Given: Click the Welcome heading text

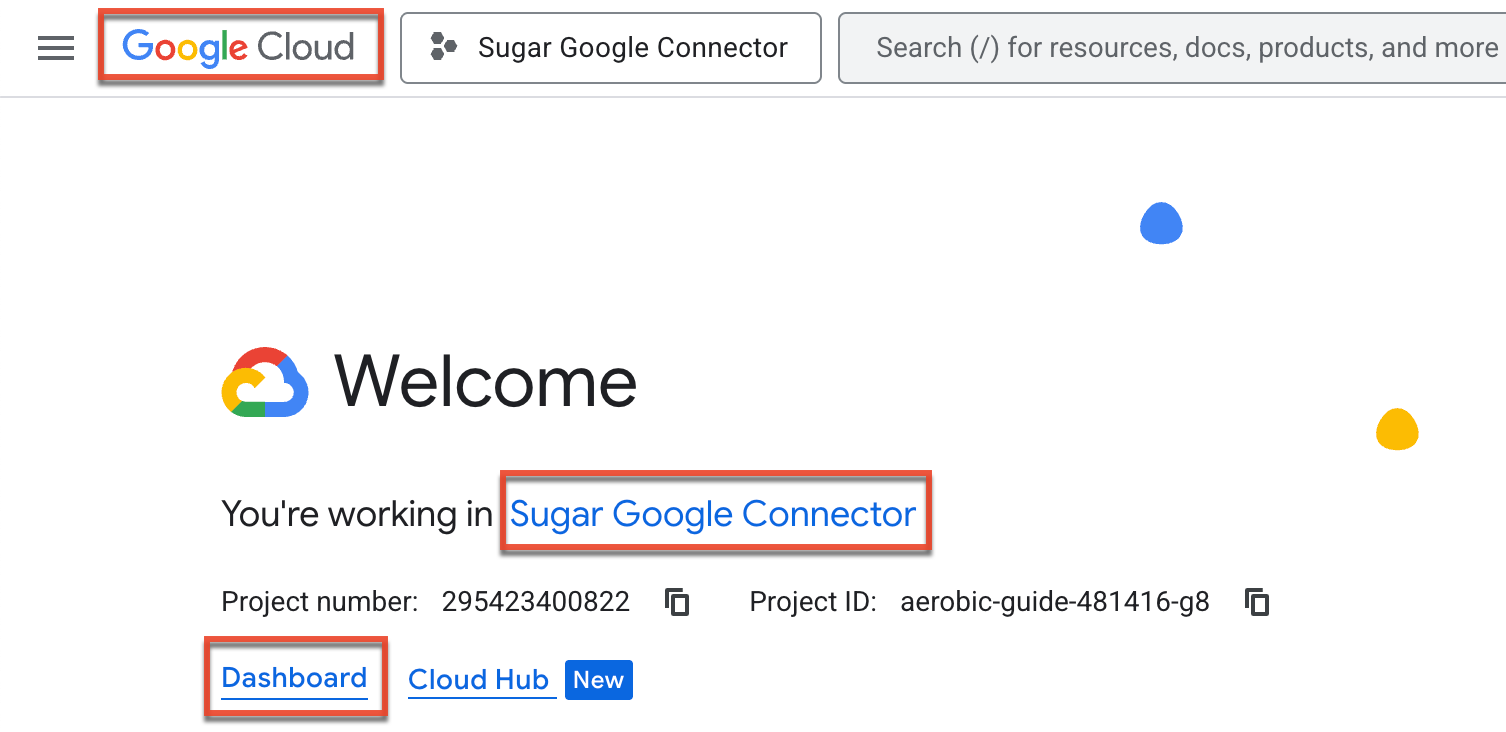Looking at the screenshot, I should [x=485, y=382].
